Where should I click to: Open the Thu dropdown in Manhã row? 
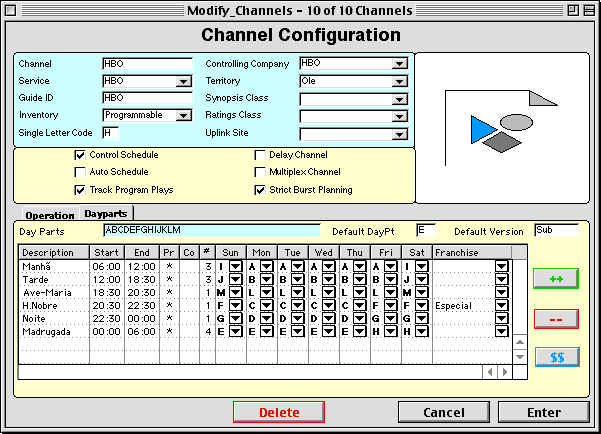(x=360, y=266)
